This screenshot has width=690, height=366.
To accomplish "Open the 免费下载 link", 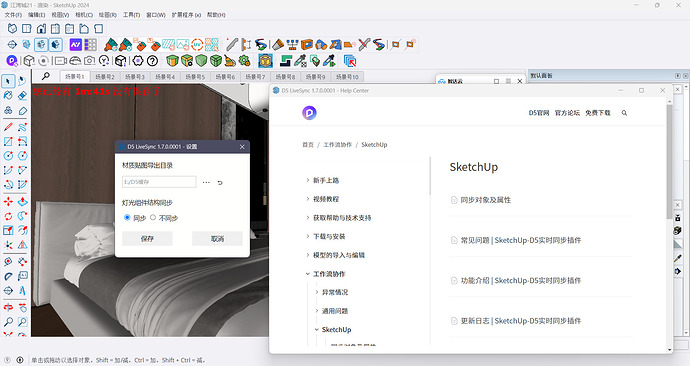I will (598, 113).
